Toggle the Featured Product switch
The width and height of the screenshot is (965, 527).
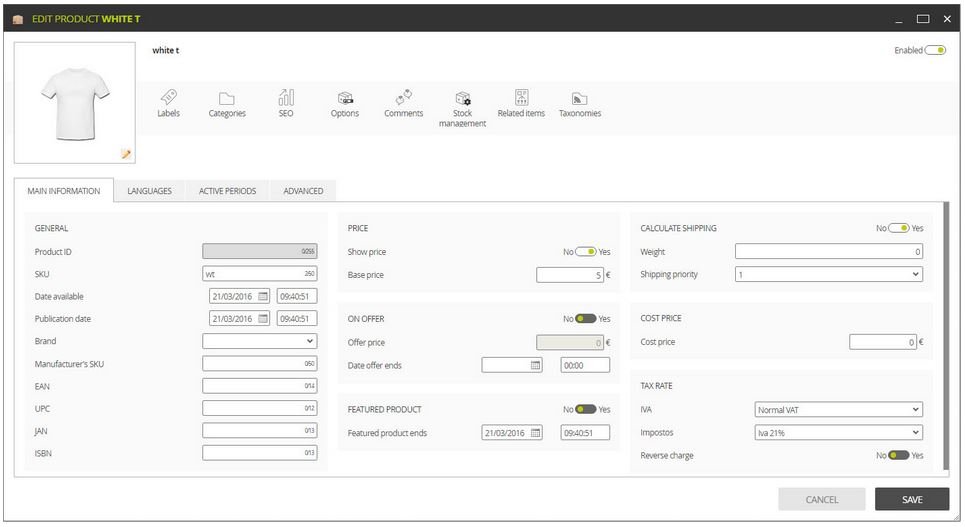(585, 409)
